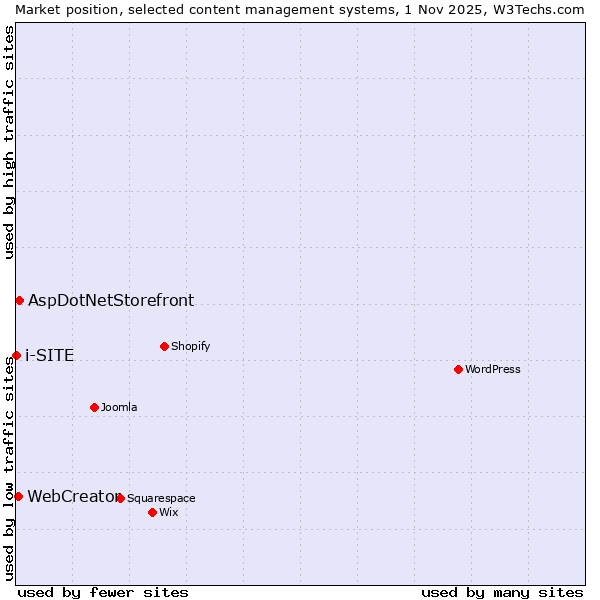
Task: Select the red Wix data point
Action: coord(152,512)
